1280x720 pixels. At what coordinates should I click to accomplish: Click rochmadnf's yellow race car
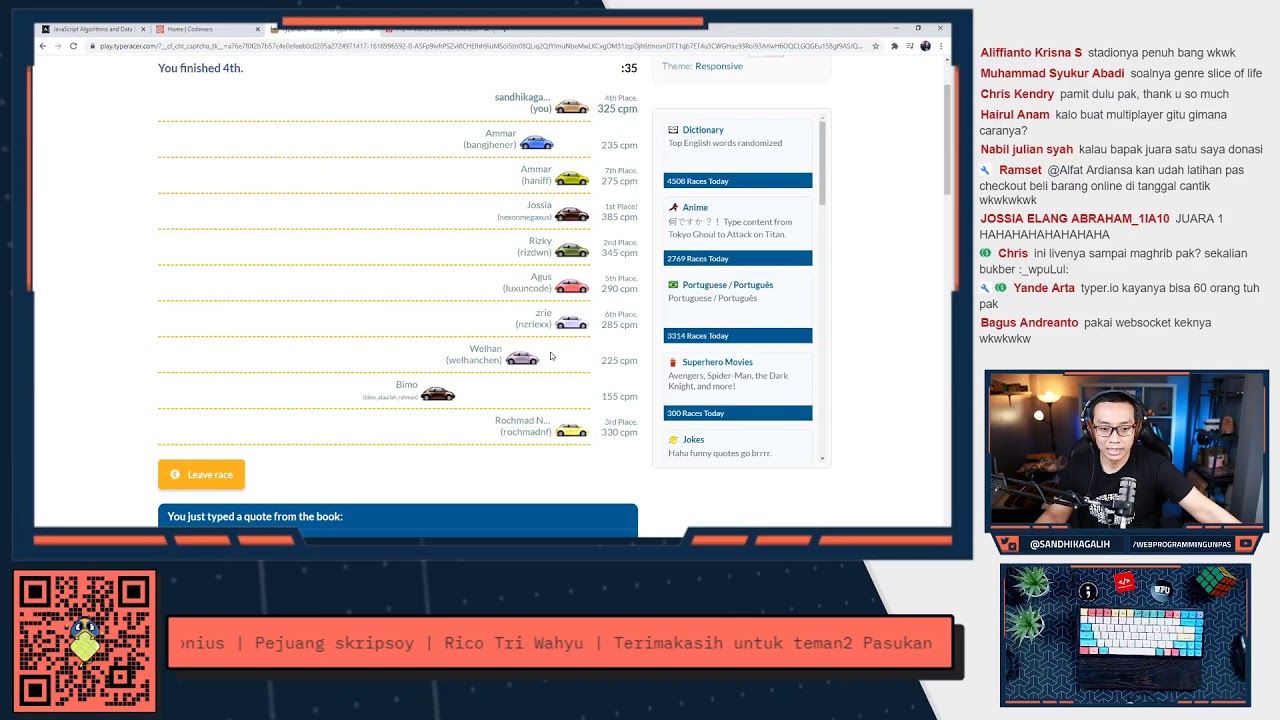click(x=572, y=431)
